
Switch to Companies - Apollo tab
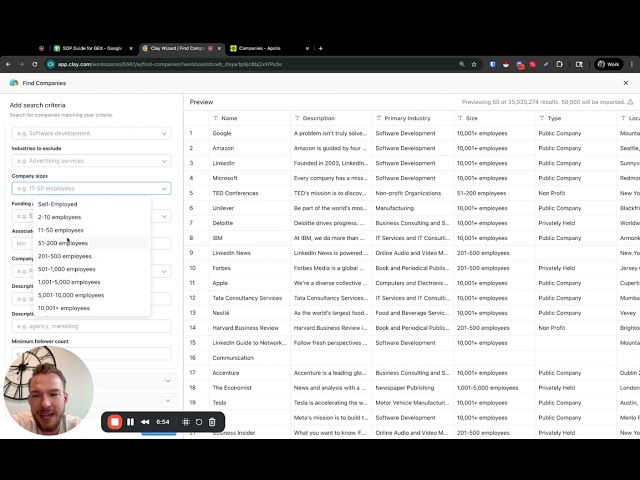tap(260, 48)
